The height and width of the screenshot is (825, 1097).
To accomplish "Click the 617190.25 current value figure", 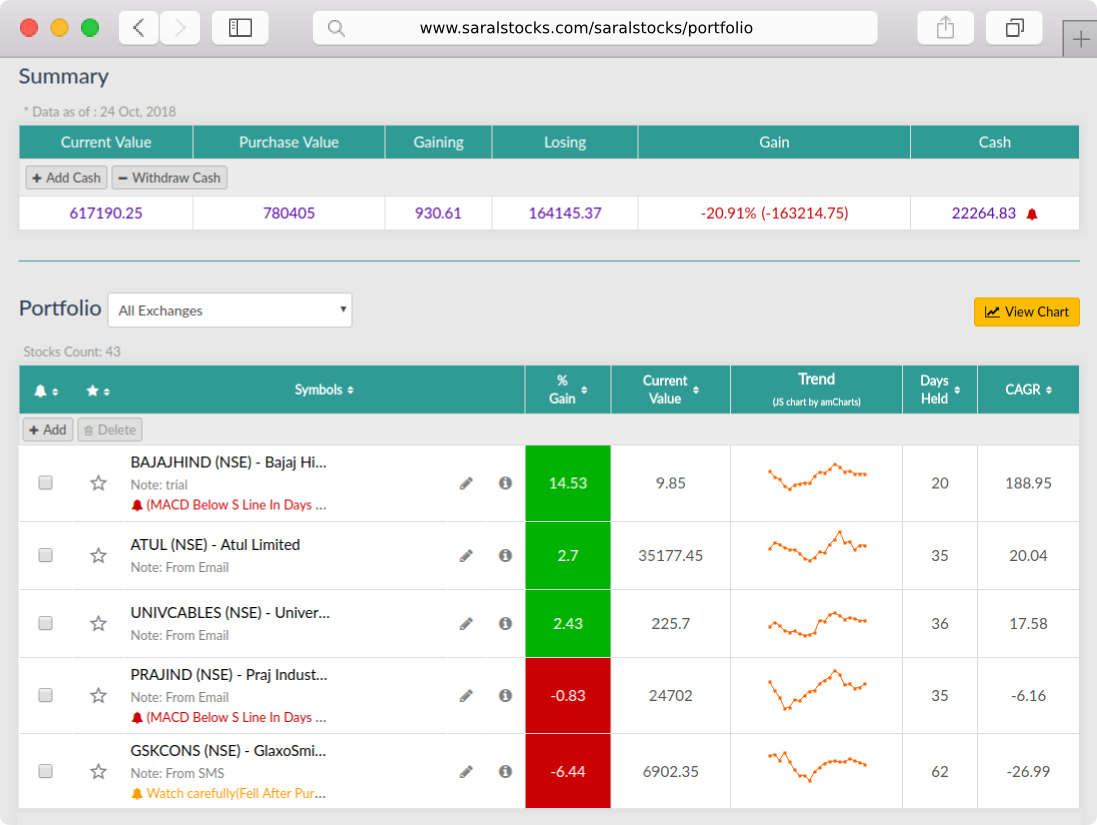I will 106,213.
